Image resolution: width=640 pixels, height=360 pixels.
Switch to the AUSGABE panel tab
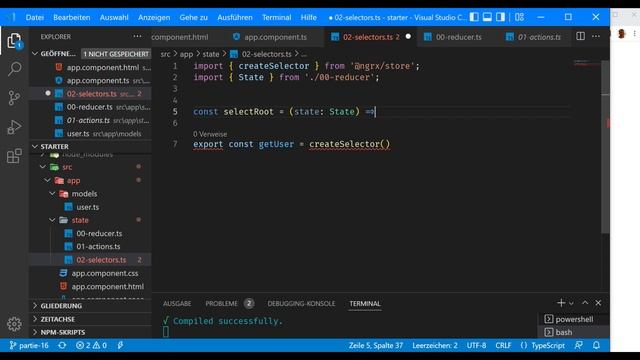tap(177, 304)
